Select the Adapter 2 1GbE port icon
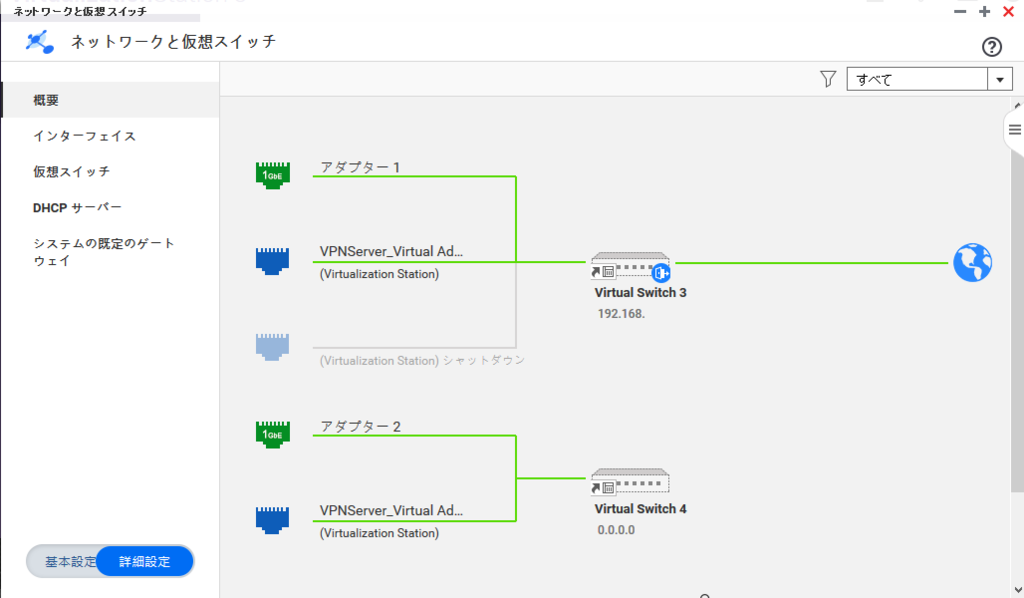This screenshot has width=1024, height=598. [x=272, y=434]
